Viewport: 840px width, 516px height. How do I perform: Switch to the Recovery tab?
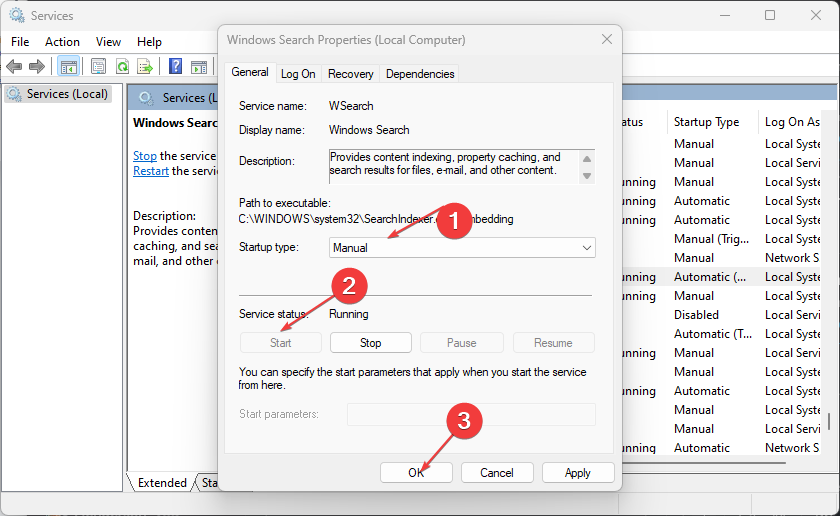(x=350, y=74)
